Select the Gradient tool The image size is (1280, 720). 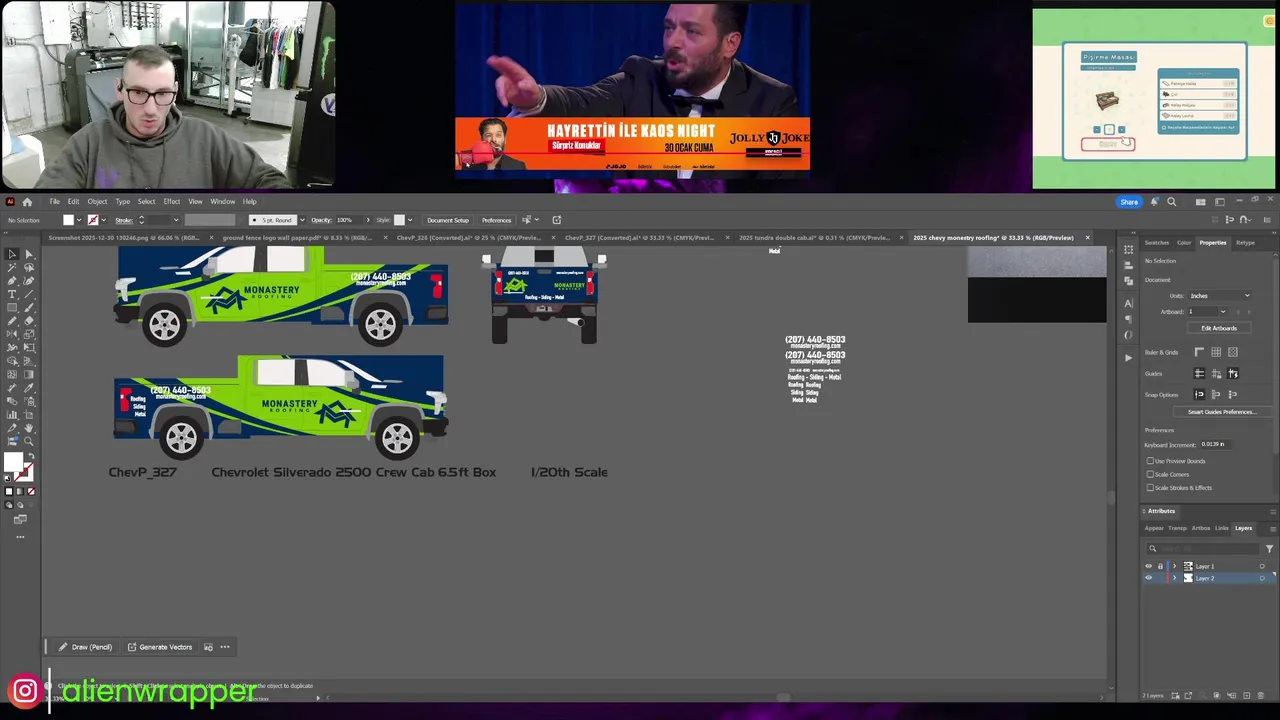click(x=28, y=374)
